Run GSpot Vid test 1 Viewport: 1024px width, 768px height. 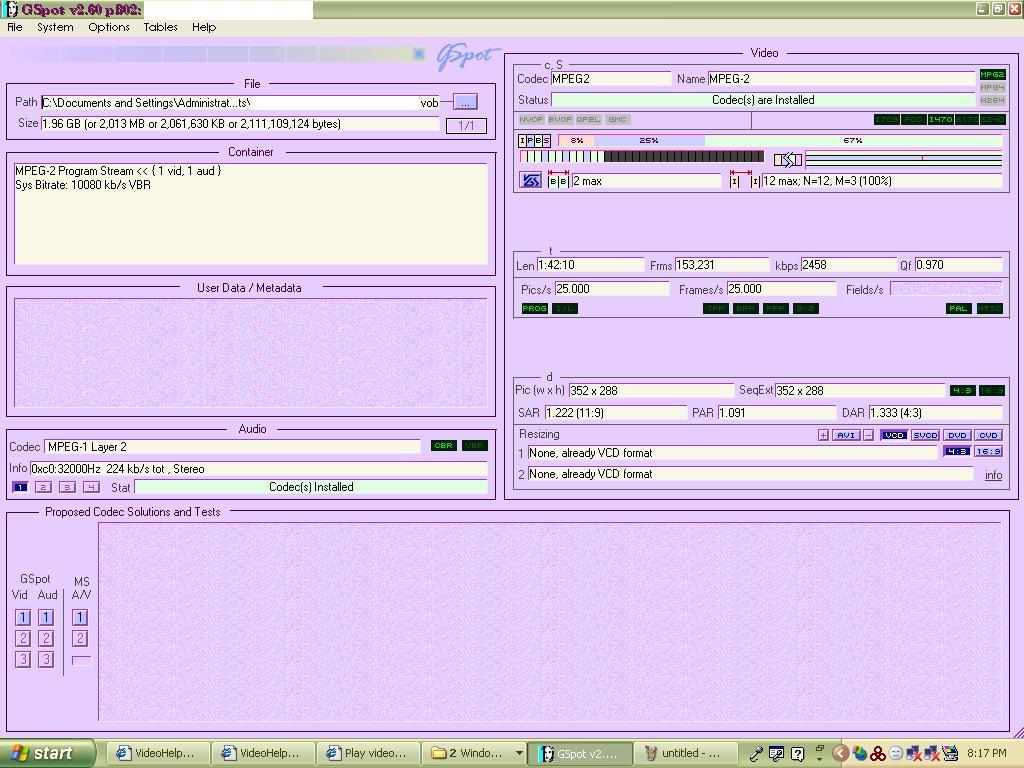23,617
